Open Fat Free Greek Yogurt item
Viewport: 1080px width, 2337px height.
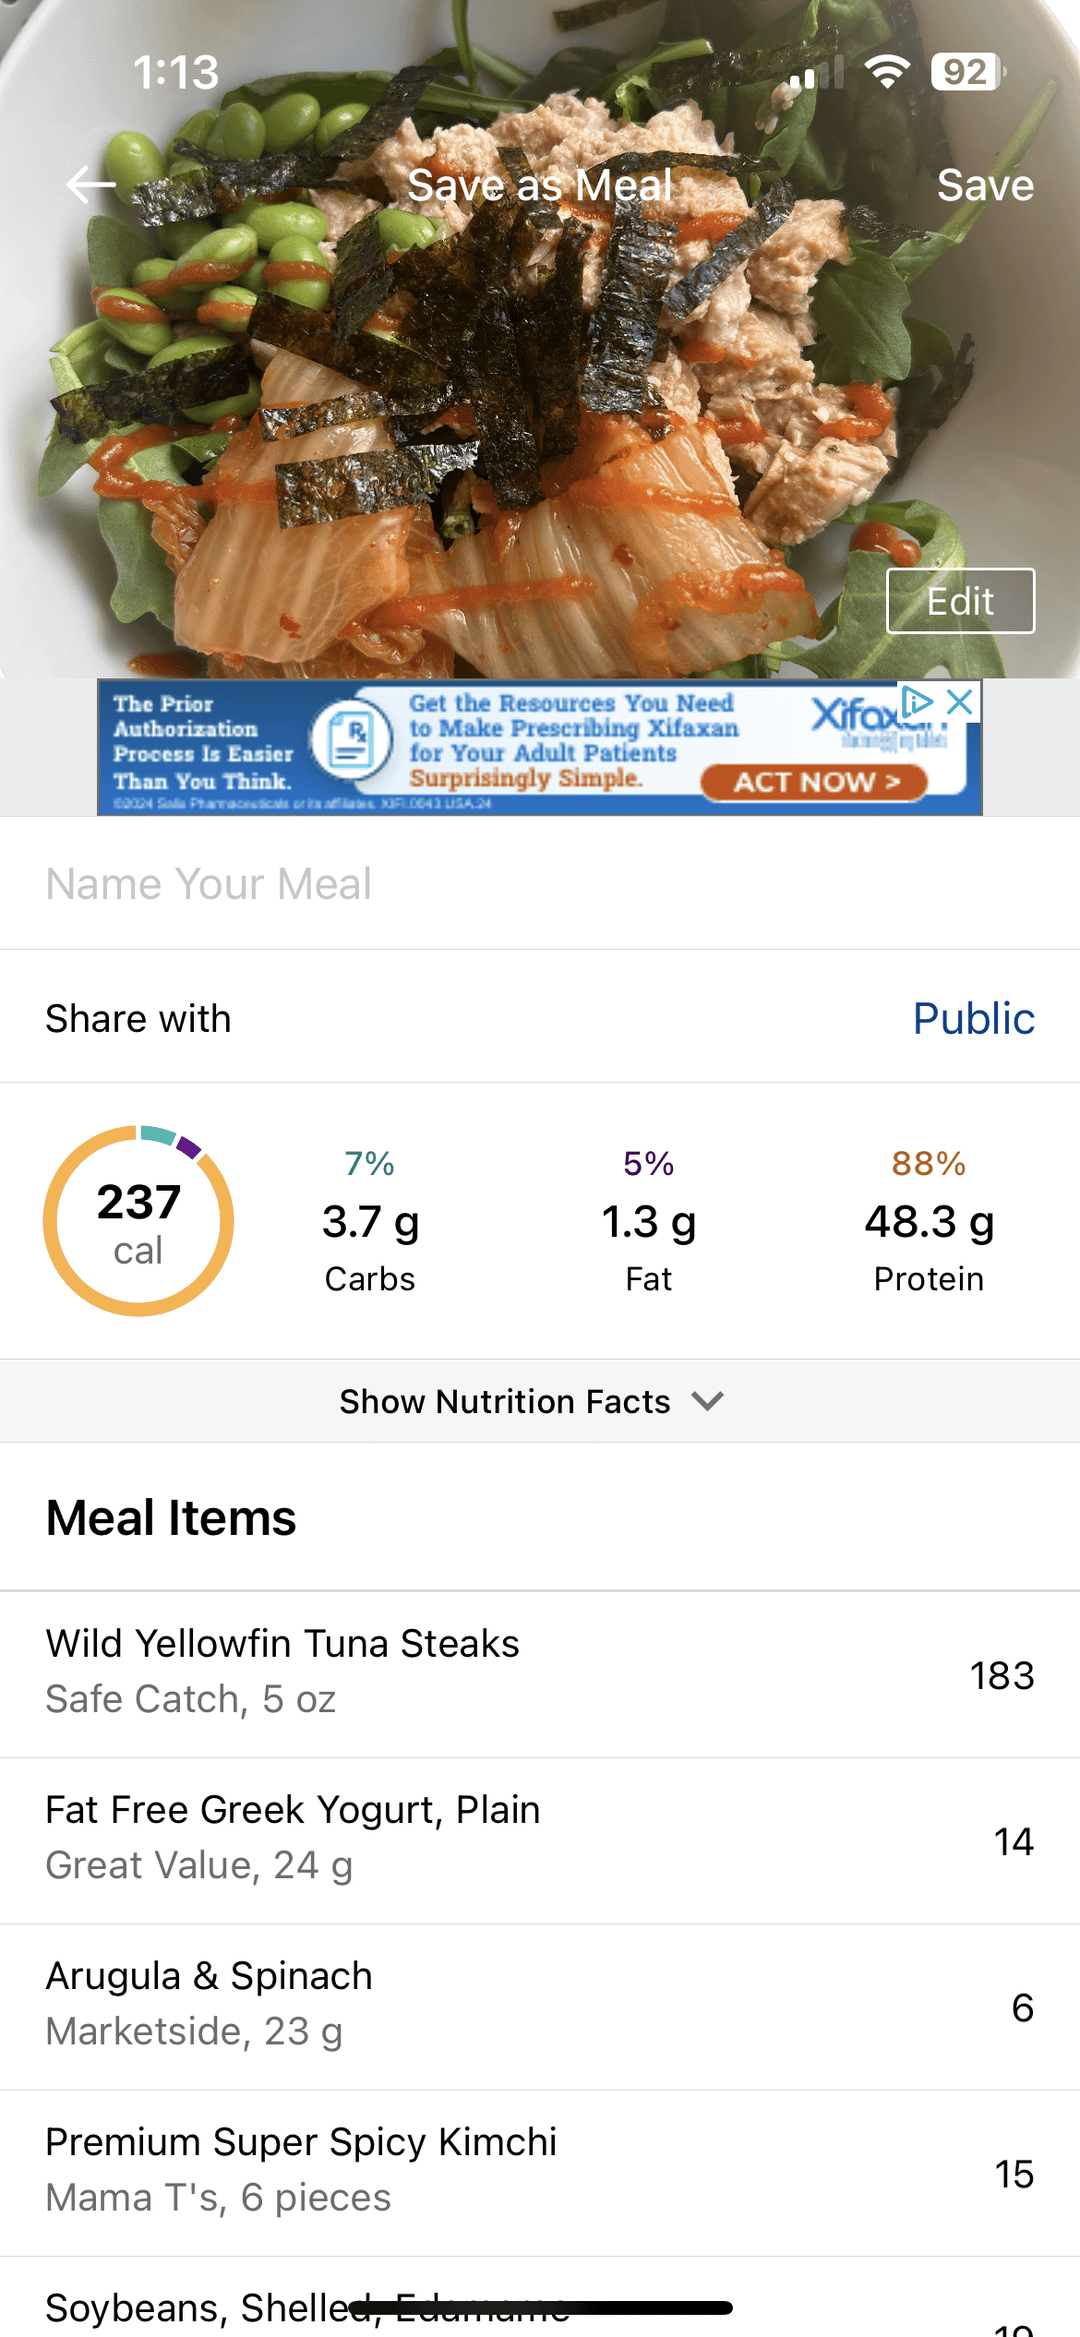click(x=540, y=1841)
